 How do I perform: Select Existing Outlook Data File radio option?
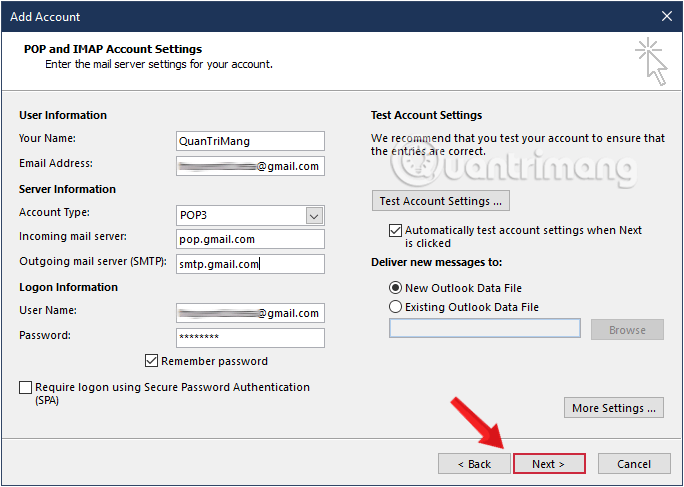point(395,307)
